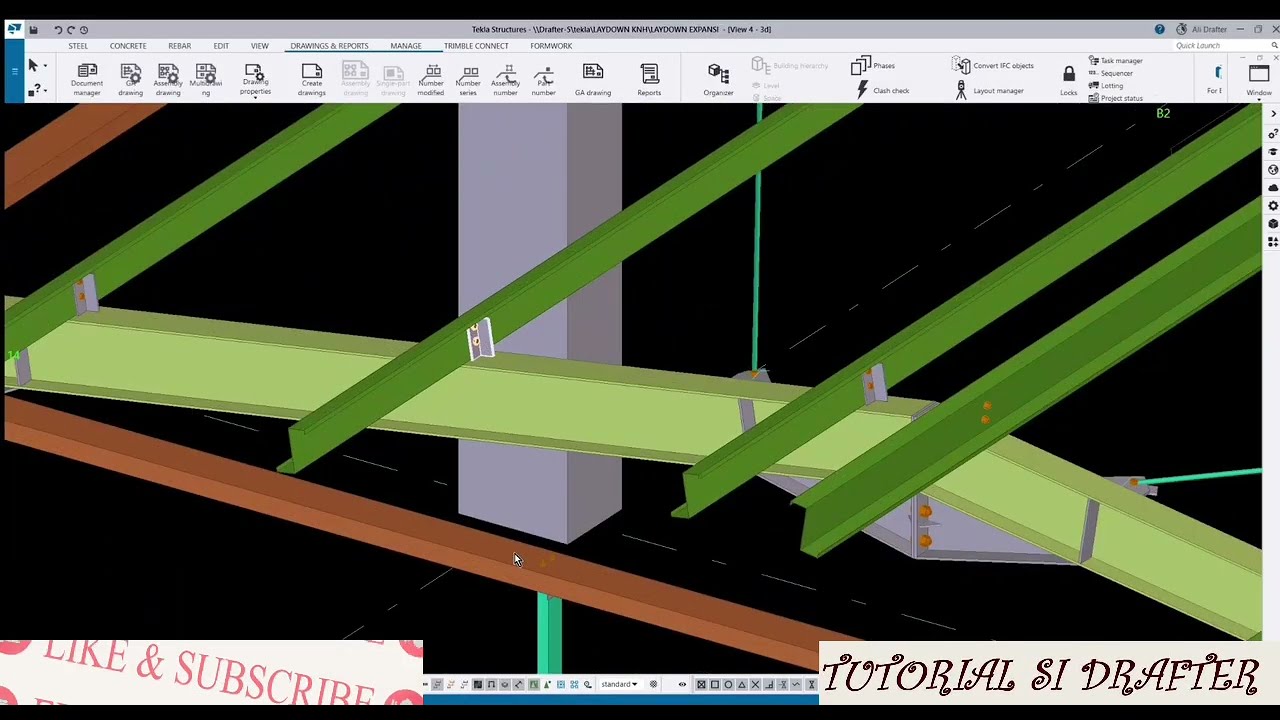Expand the side pane arrow at top right

[x=1273, y=115]
